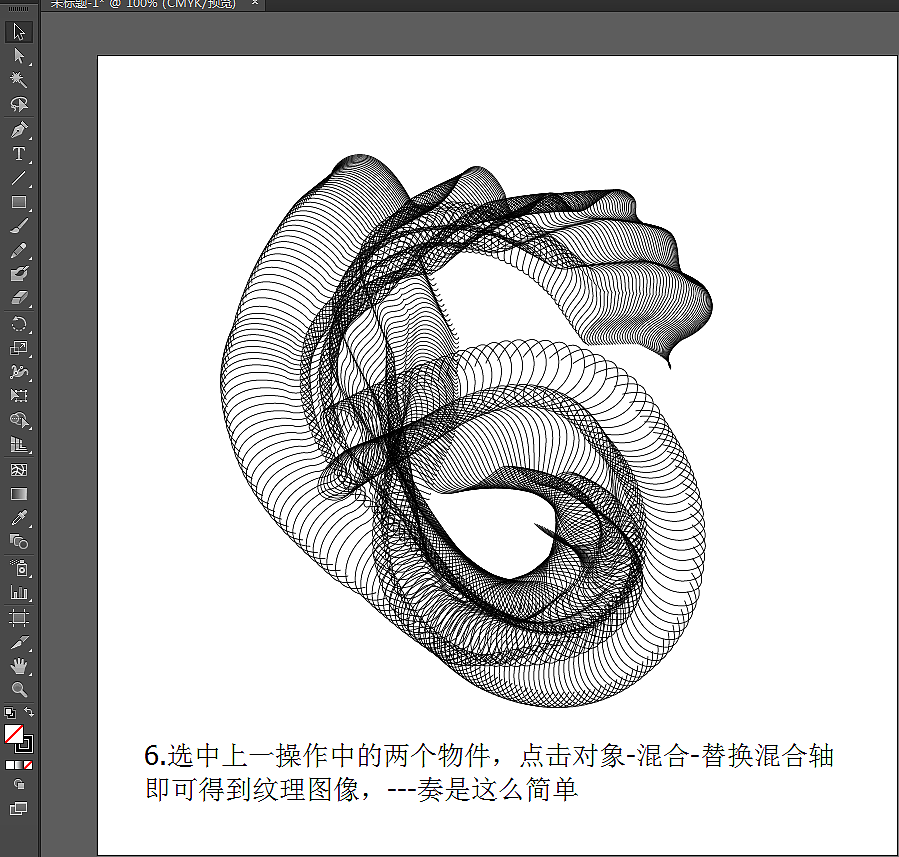This screenshot has width=899, height=857.
Task: Open the drawing modes button
Action: 18,784
